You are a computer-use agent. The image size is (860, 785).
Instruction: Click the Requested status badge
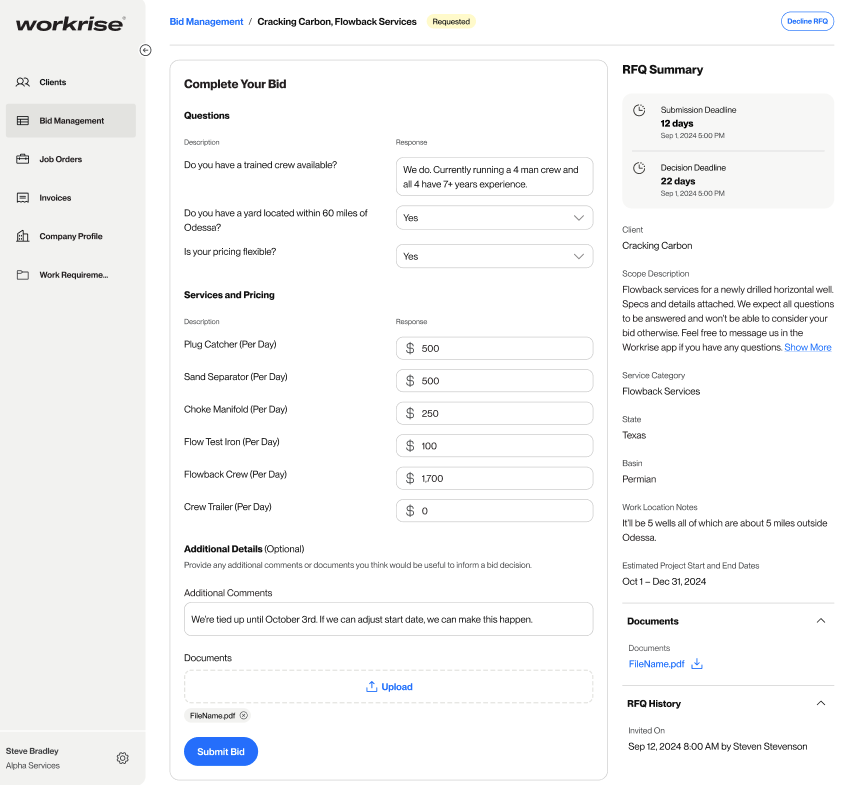click(451, 22)
